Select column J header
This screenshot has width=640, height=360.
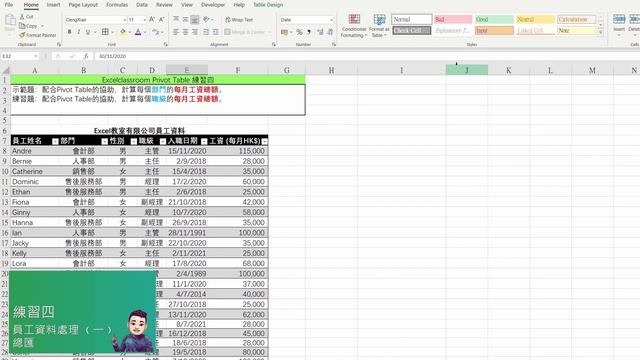click(467, 70)
